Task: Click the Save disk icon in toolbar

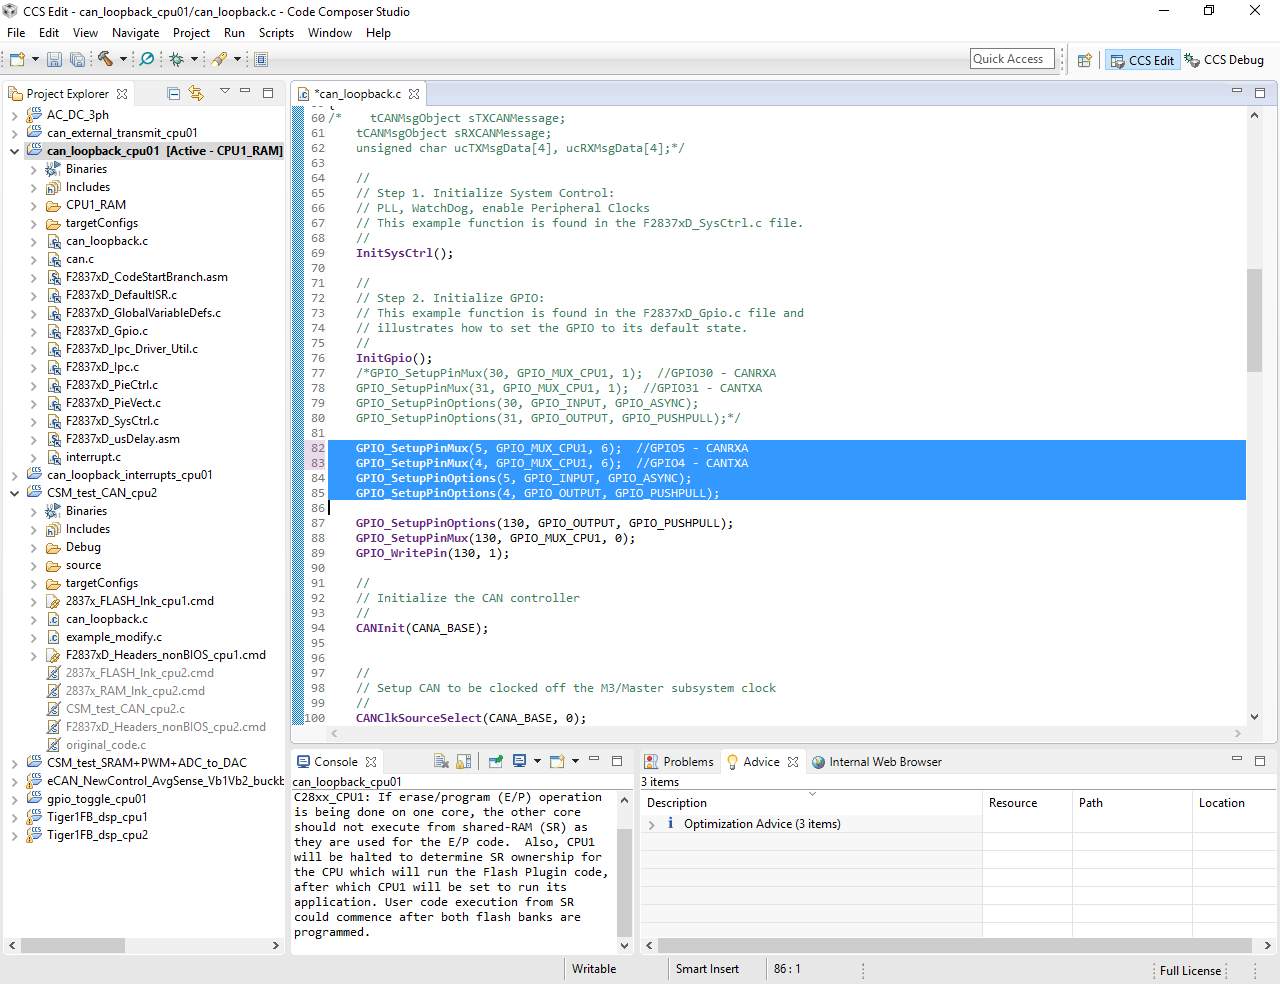Action: pyautogui.click(x=54, y=60)
